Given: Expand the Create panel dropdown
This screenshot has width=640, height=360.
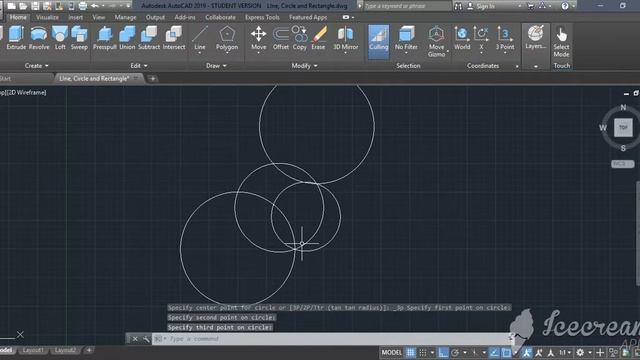Looking at the screenshot, I should (36, 65).
